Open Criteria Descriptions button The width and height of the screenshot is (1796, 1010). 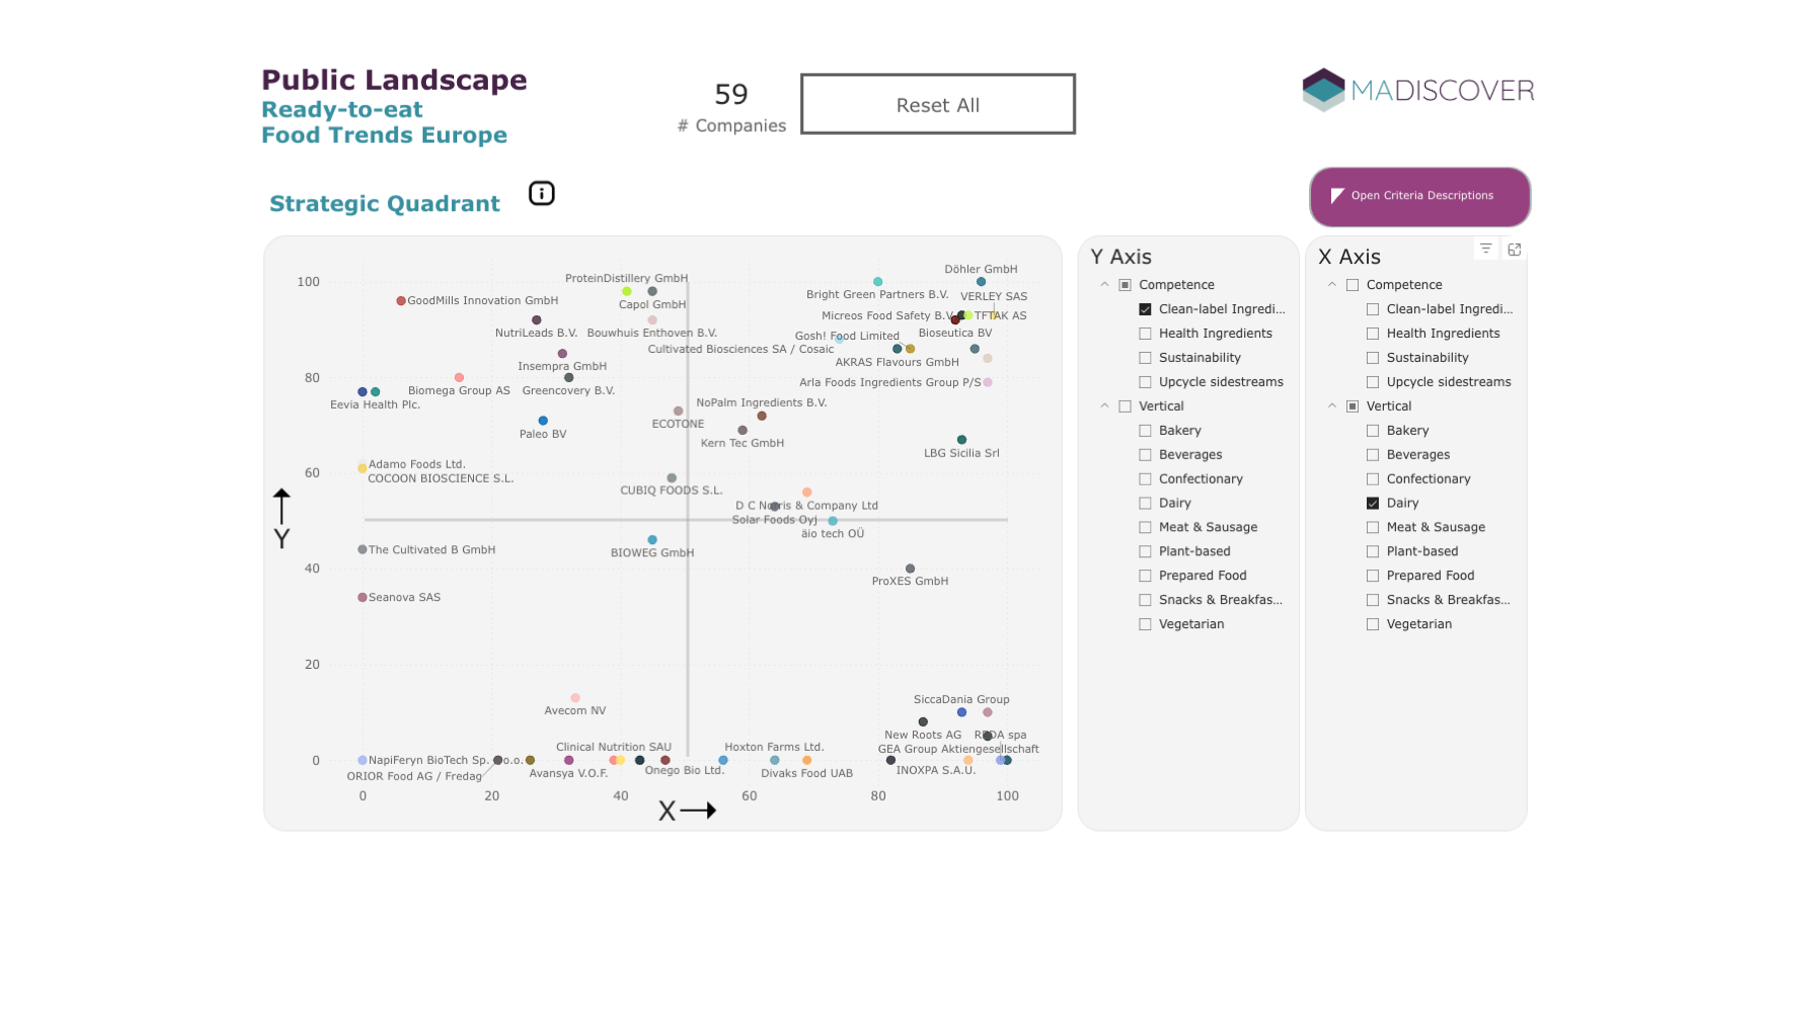click(1419, 196)
